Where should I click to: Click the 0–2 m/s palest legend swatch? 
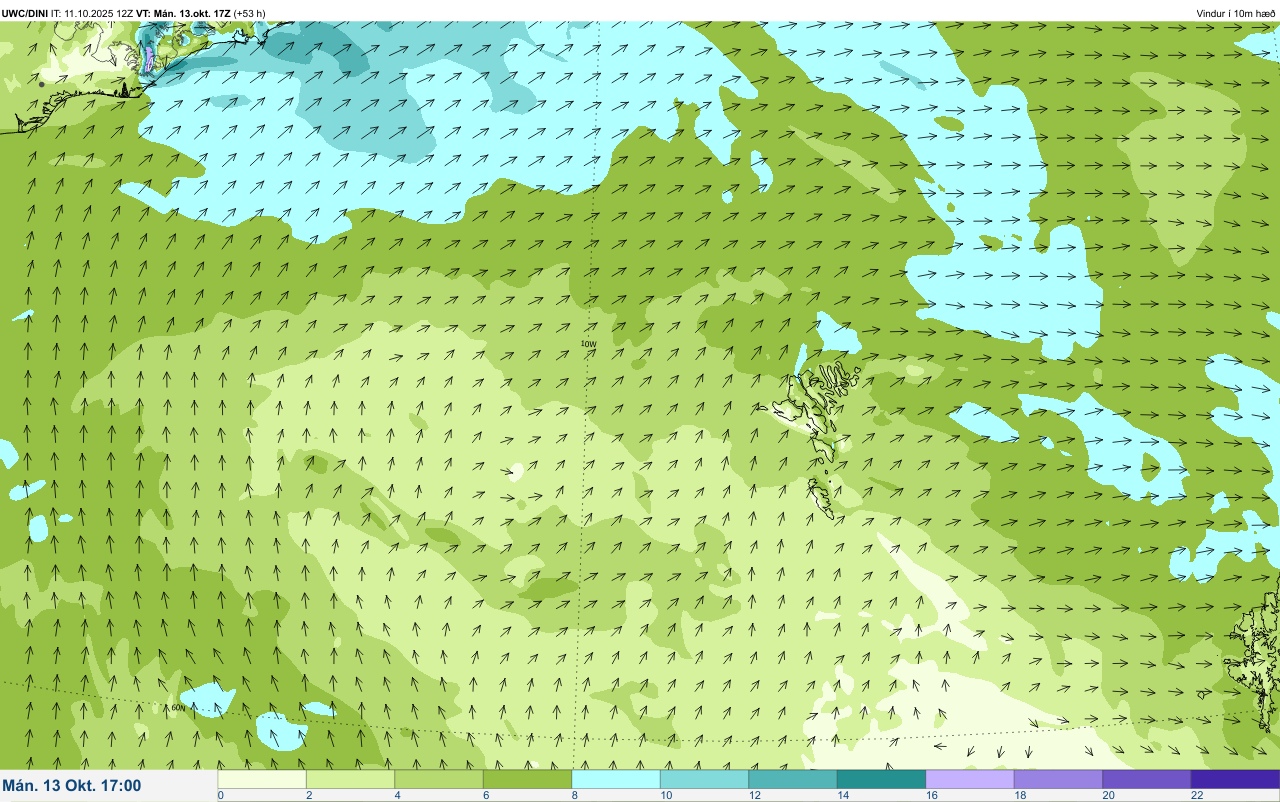262,779
